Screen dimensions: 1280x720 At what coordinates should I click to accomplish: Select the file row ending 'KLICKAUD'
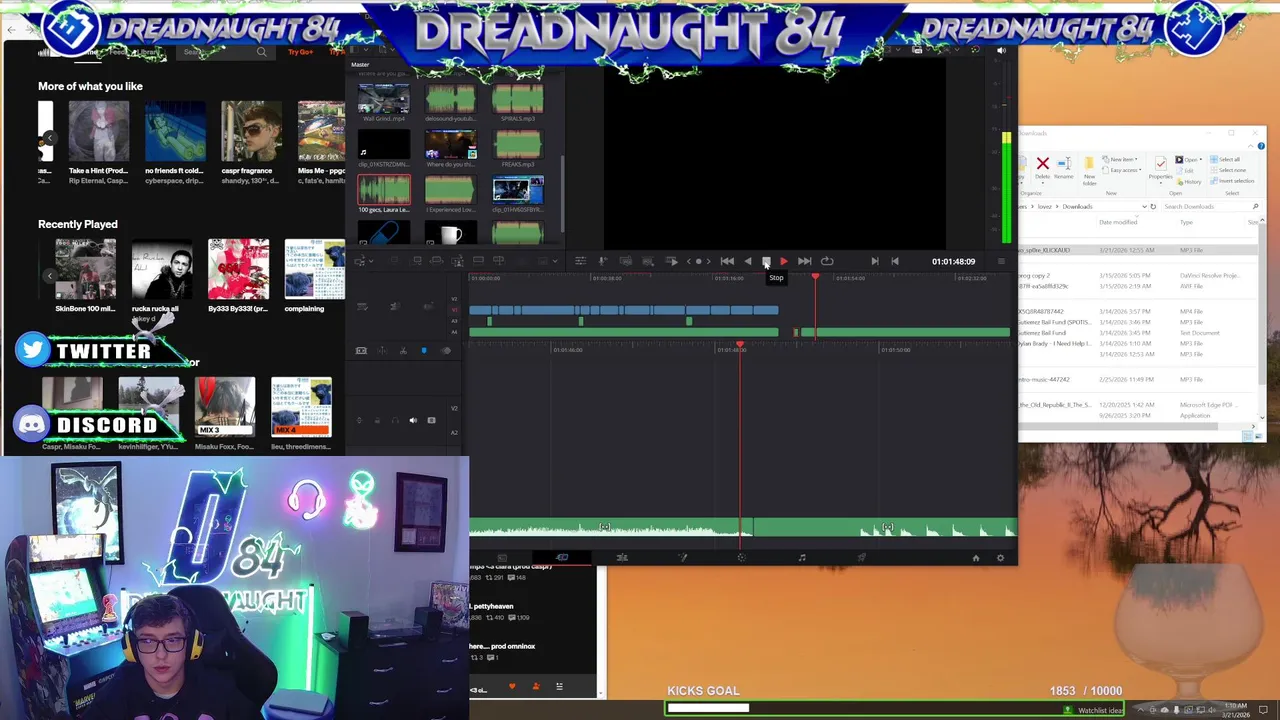1137,250
